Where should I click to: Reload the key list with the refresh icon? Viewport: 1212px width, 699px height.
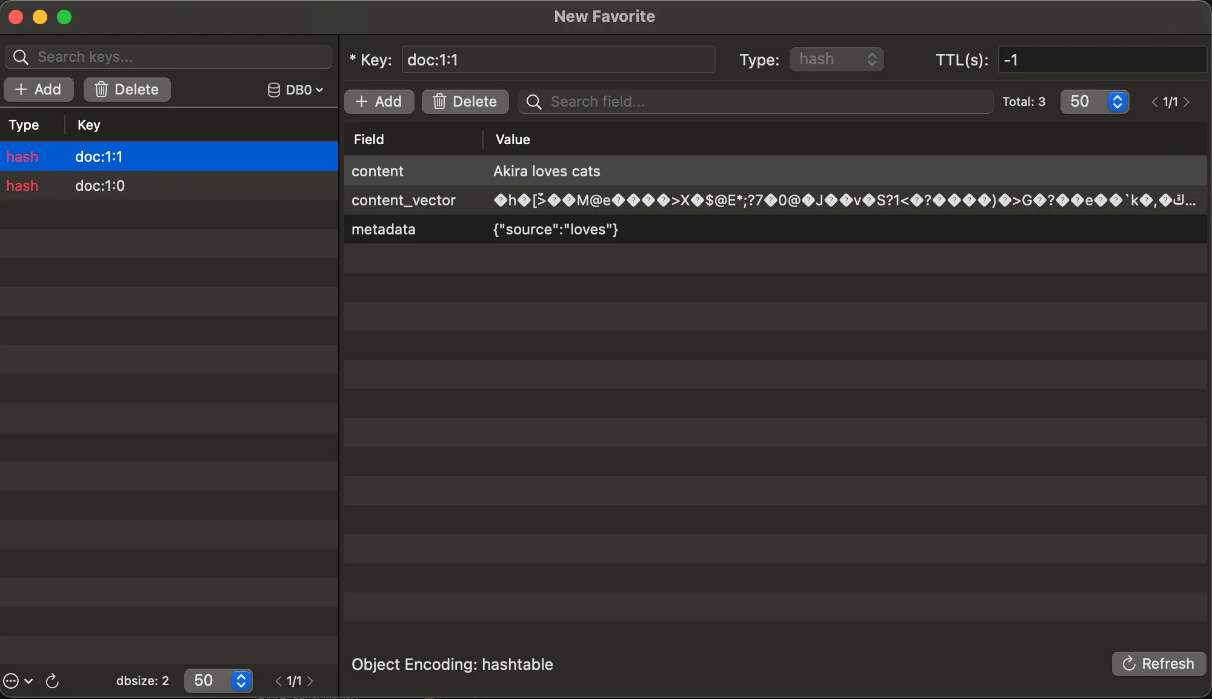click(x=53, y=680)
